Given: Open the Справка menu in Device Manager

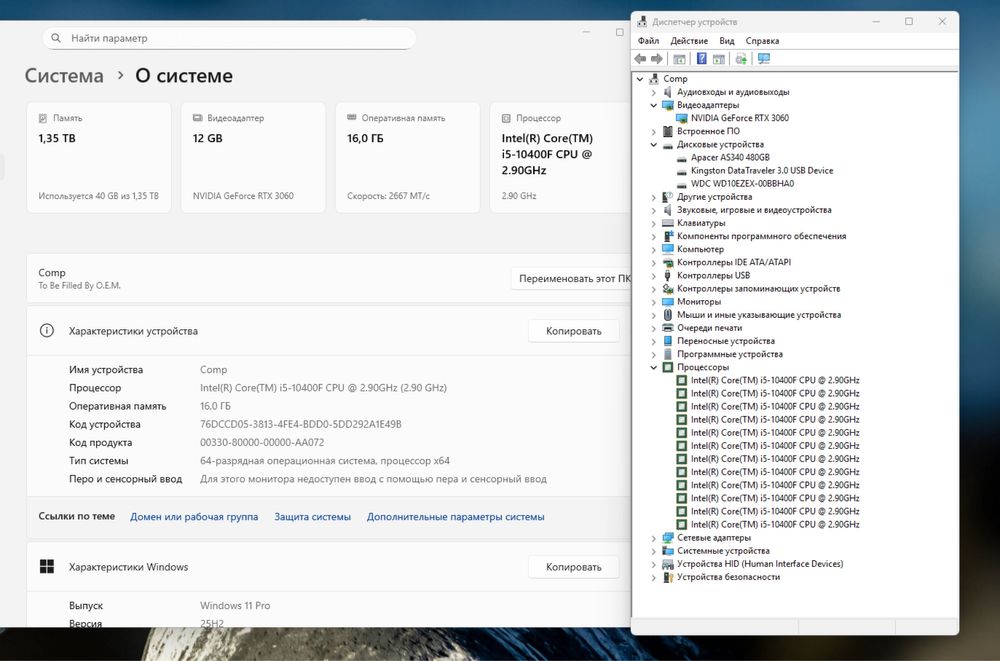Looking at the screenshot, I should (x=762, y=41).
